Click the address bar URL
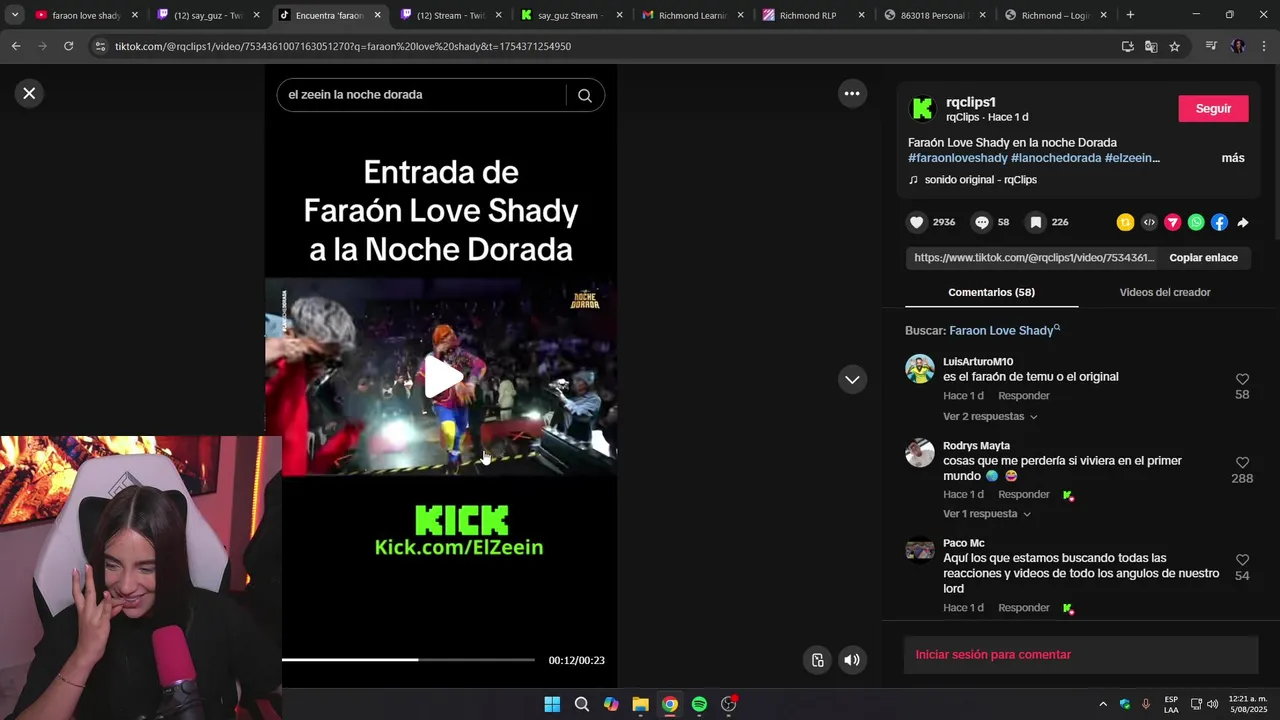 tap(343, 46)
